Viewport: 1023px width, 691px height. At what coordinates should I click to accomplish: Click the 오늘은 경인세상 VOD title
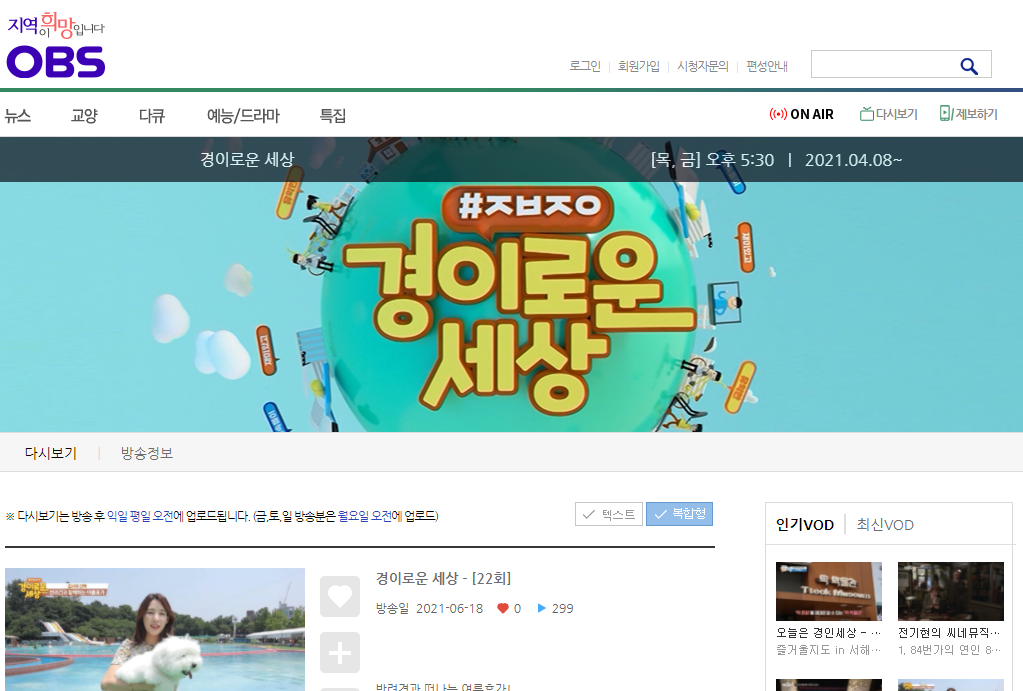829,633
